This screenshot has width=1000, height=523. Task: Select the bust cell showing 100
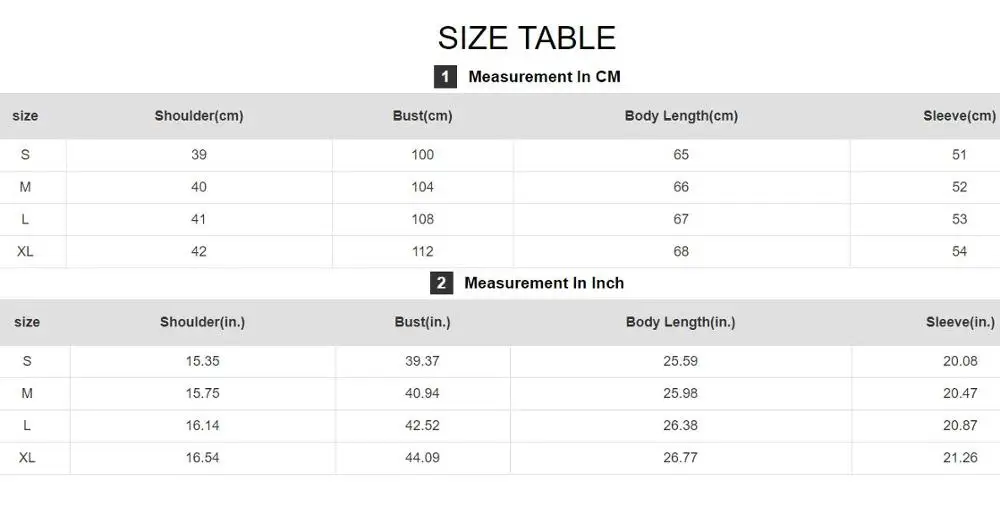(x=422, y=155)
